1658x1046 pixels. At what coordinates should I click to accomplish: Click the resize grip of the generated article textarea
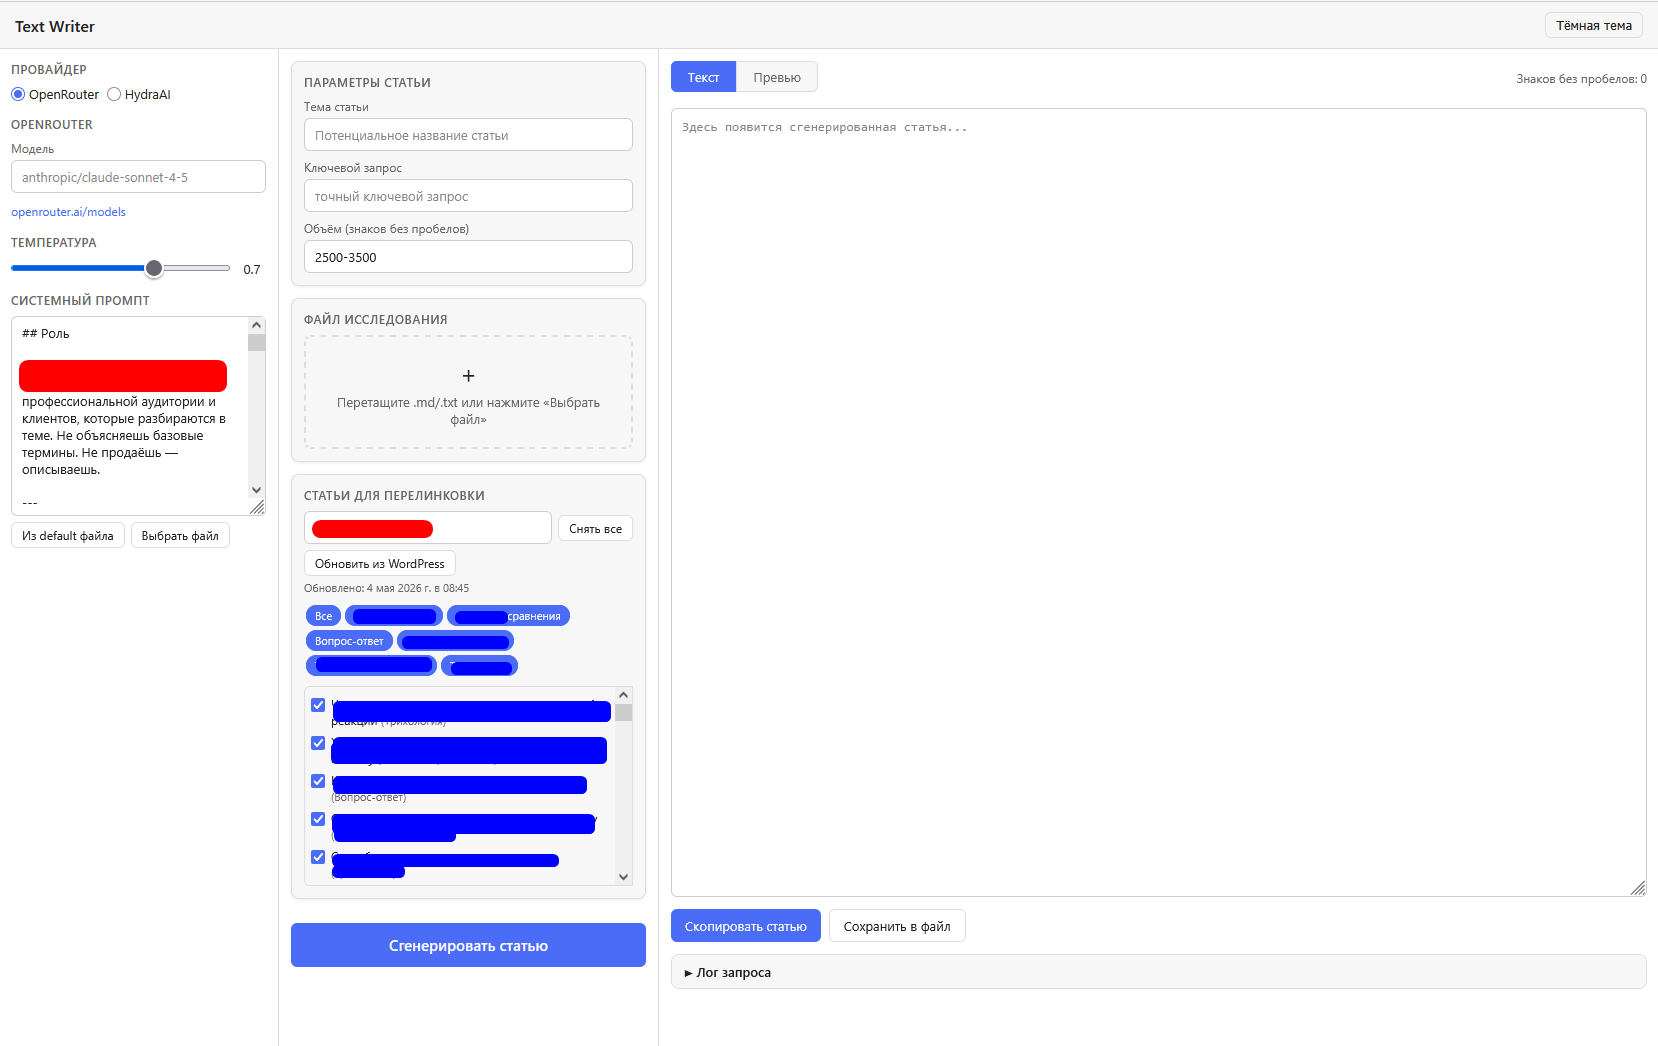(1637, 888)
